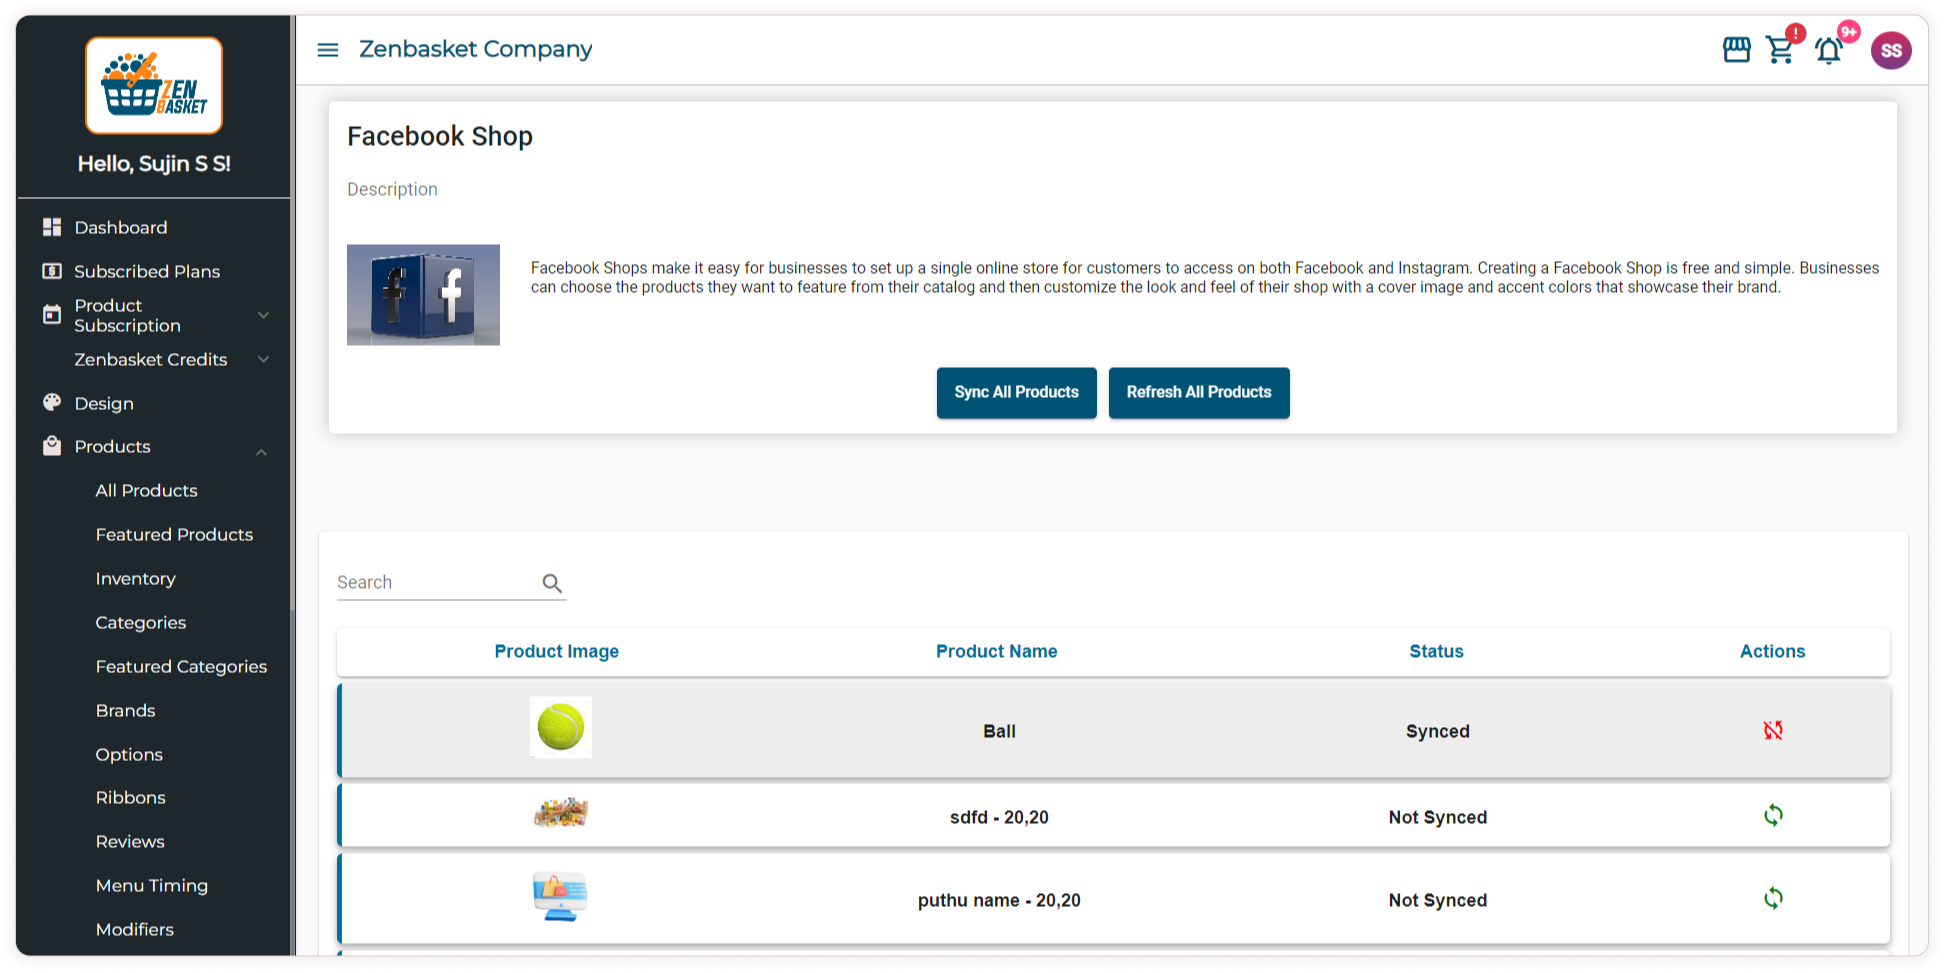Unsync the Ball product
Viewport: 1944px width, 973px height.
[1772, 731]
